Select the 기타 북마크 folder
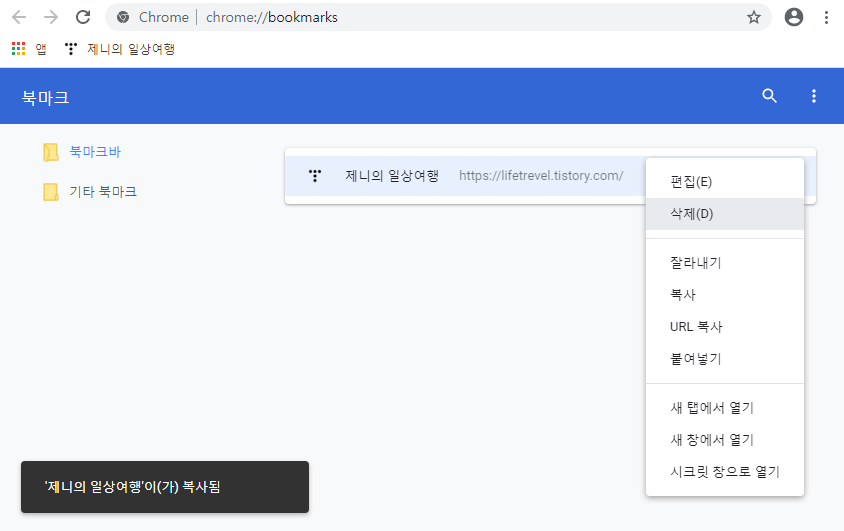844x531 pixels. [x=103, y=192]
